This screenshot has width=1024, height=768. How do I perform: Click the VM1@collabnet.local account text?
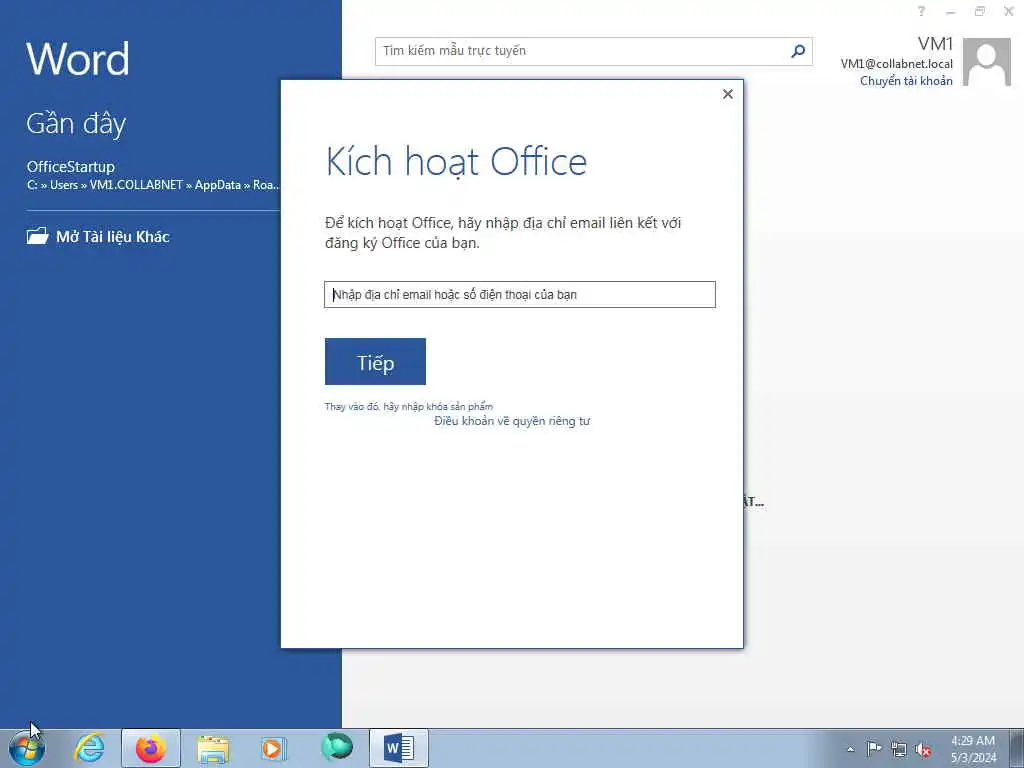pos(897,64)
